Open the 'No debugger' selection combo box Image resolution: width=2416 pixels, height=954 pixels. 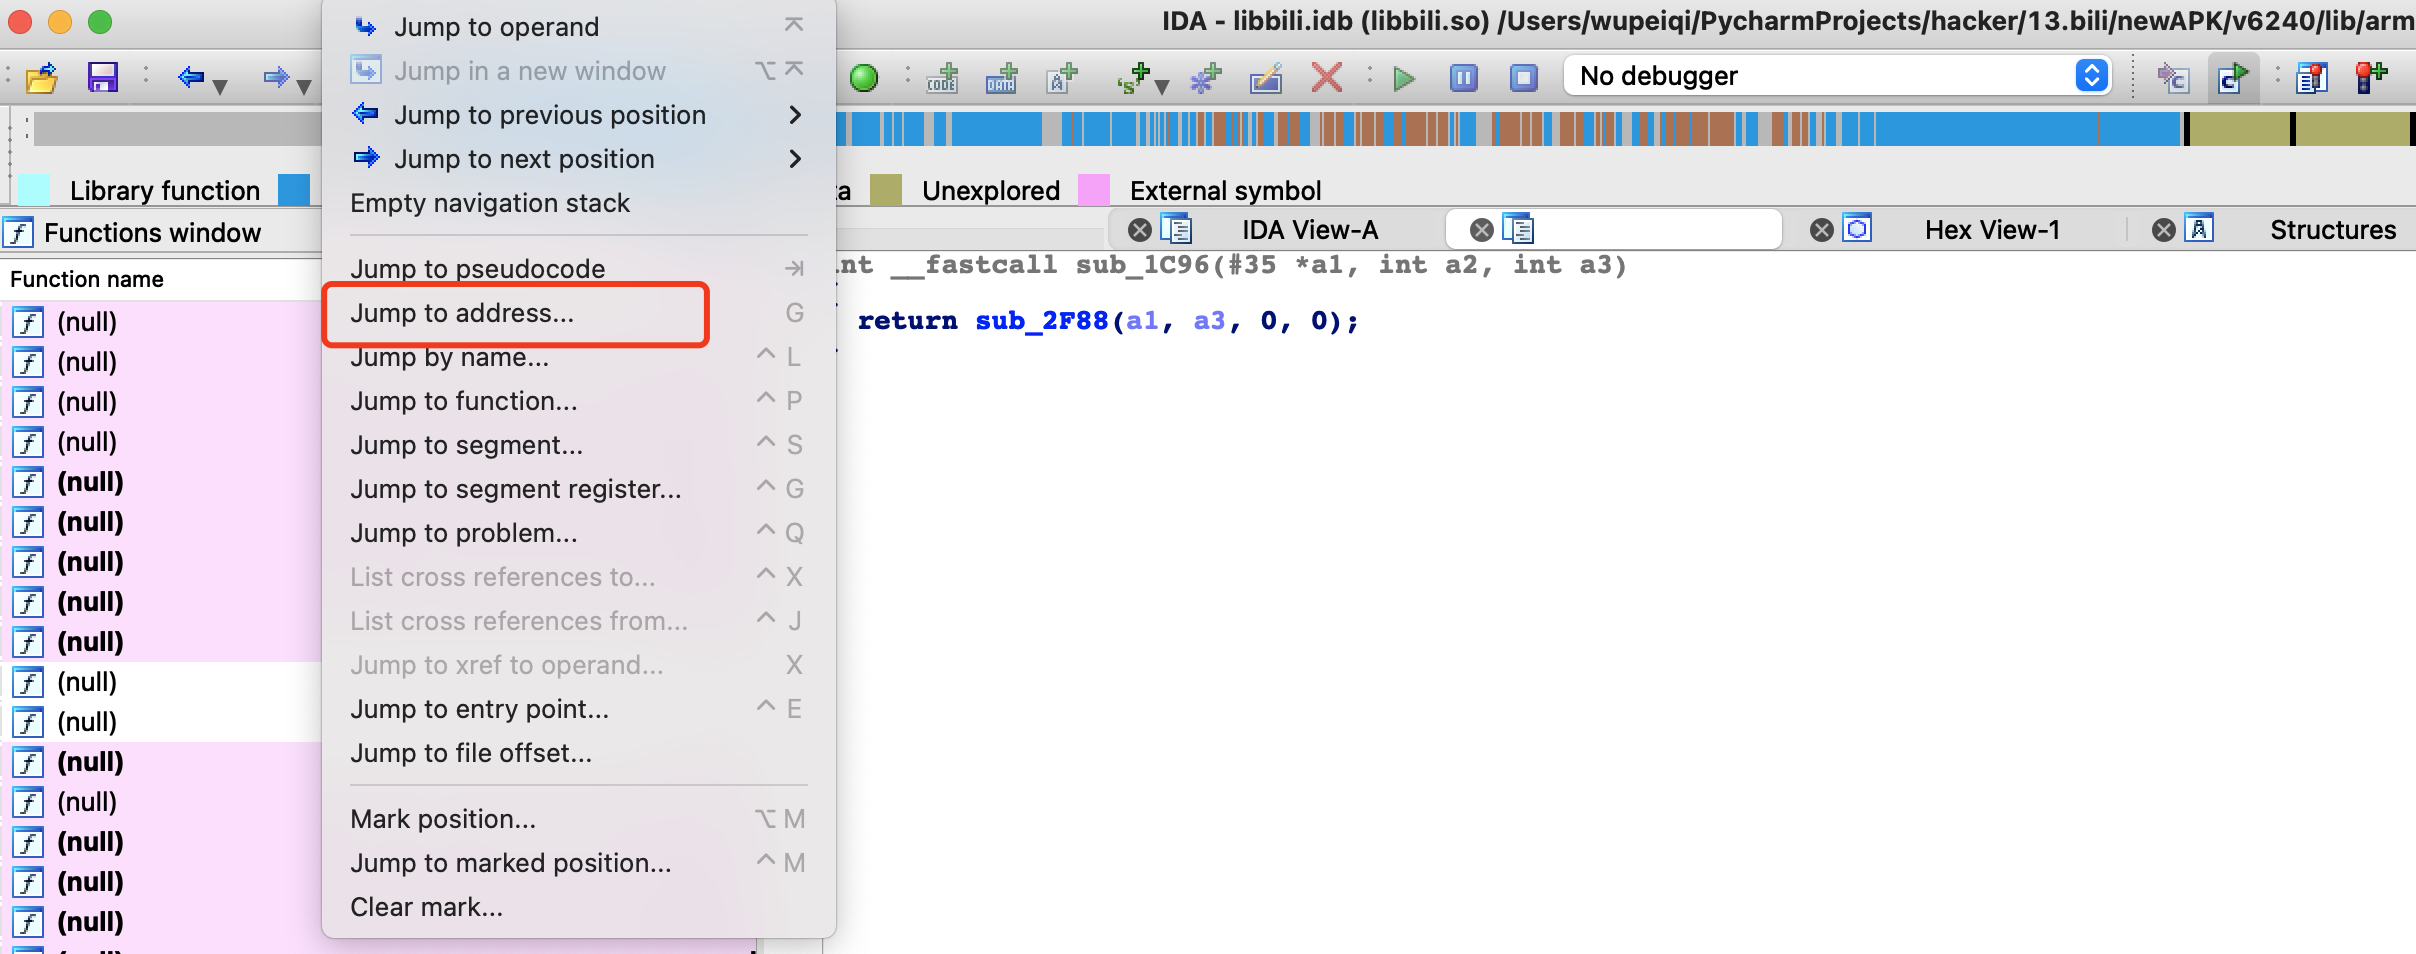[x=1838, y=76]
